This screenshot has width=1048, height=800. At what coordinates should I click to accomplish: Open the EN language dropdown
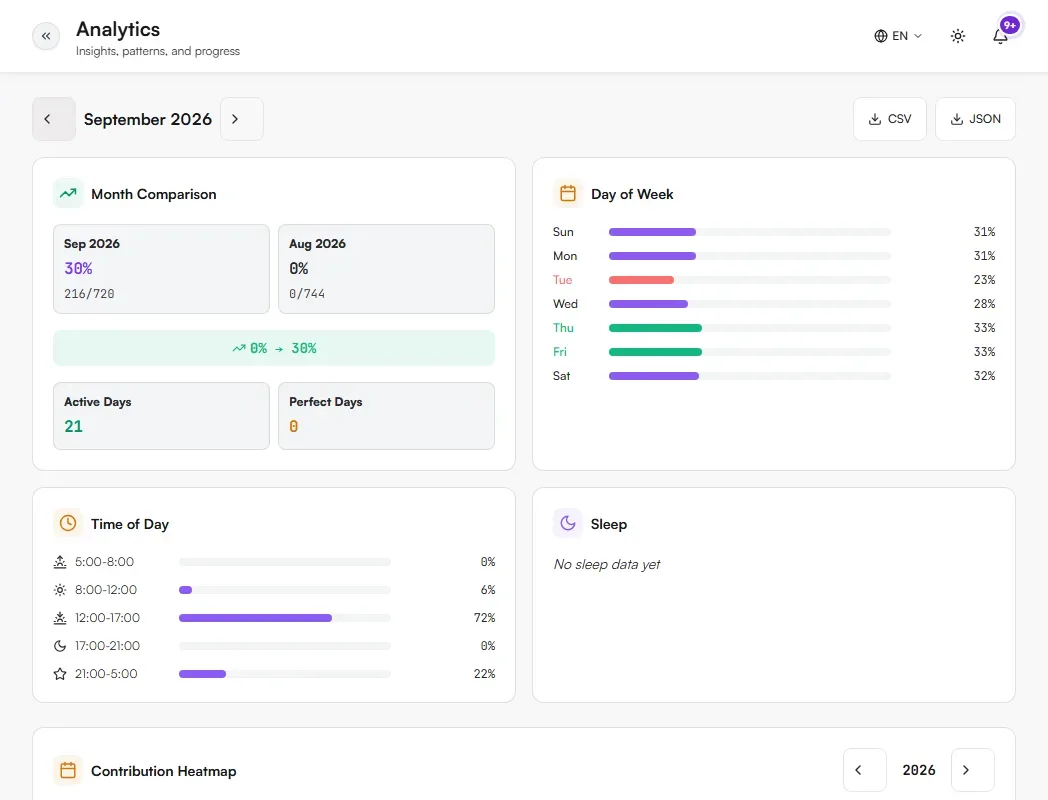(x=898, y=36)
